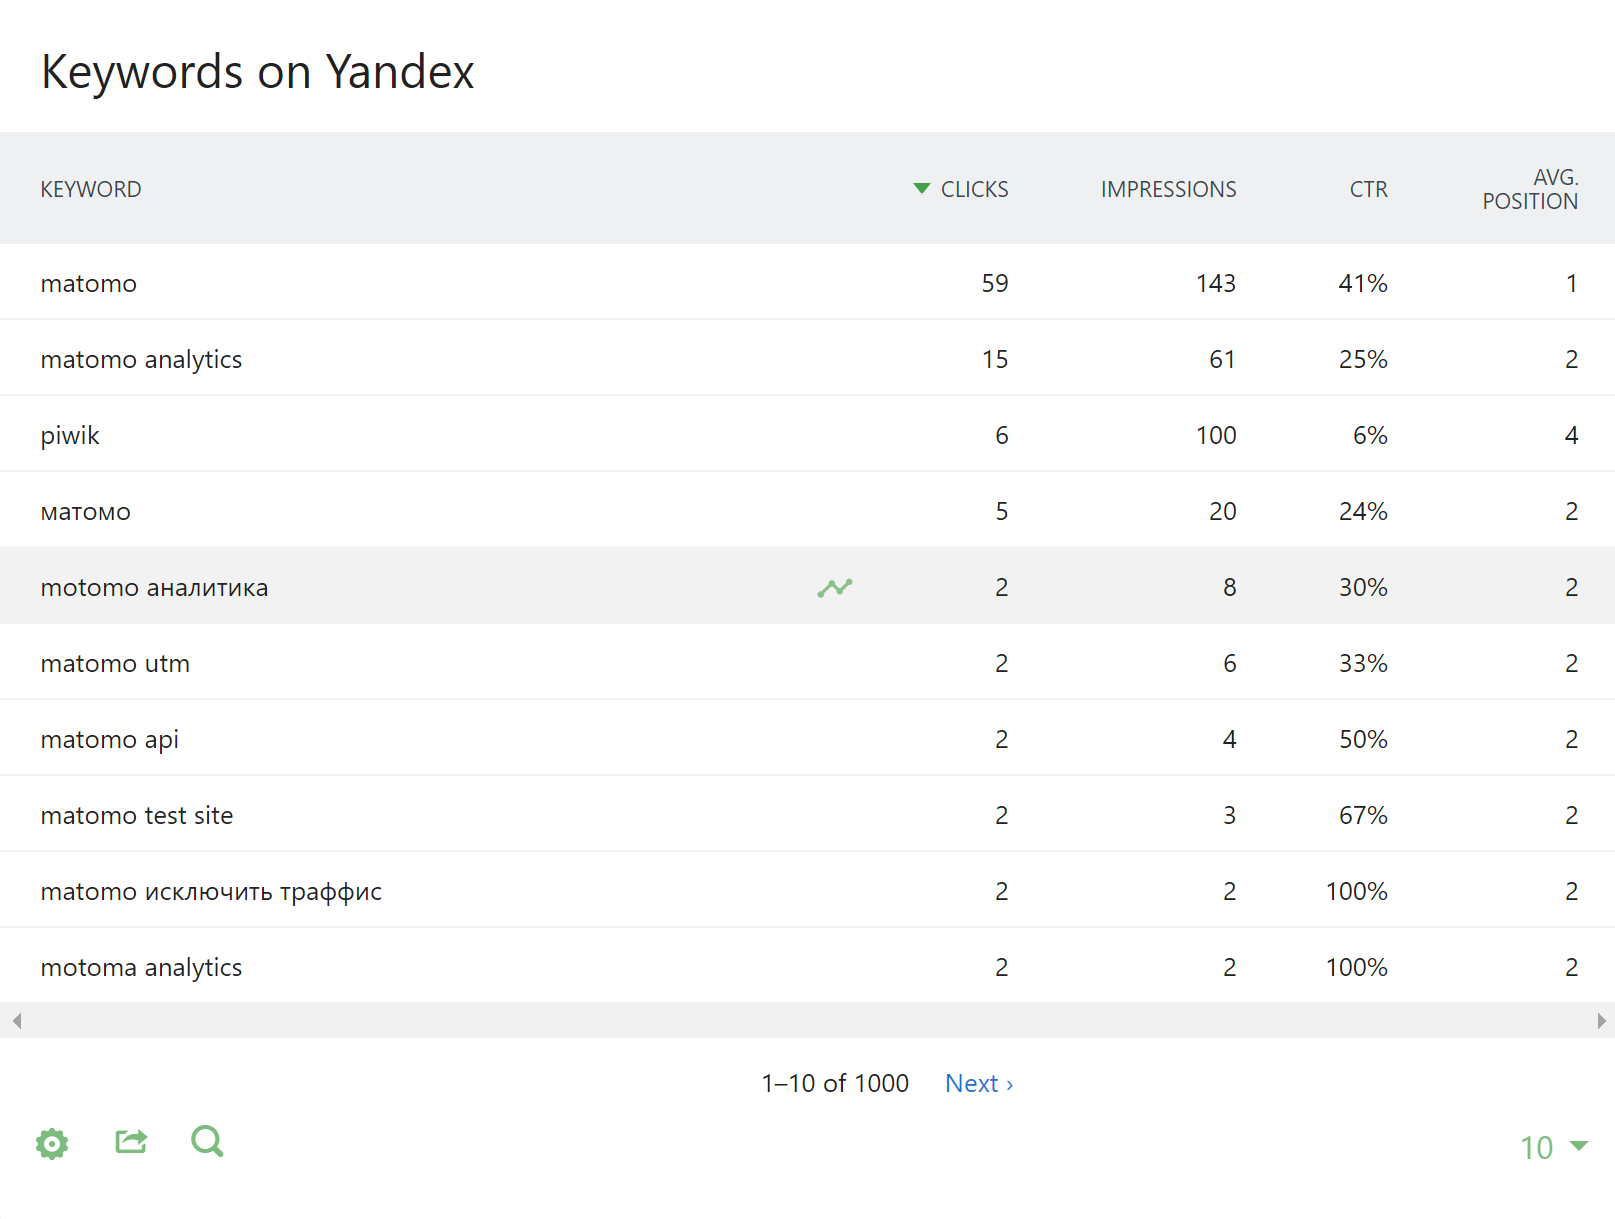Select the "motomo аналитика" keyword

(154, 588)
